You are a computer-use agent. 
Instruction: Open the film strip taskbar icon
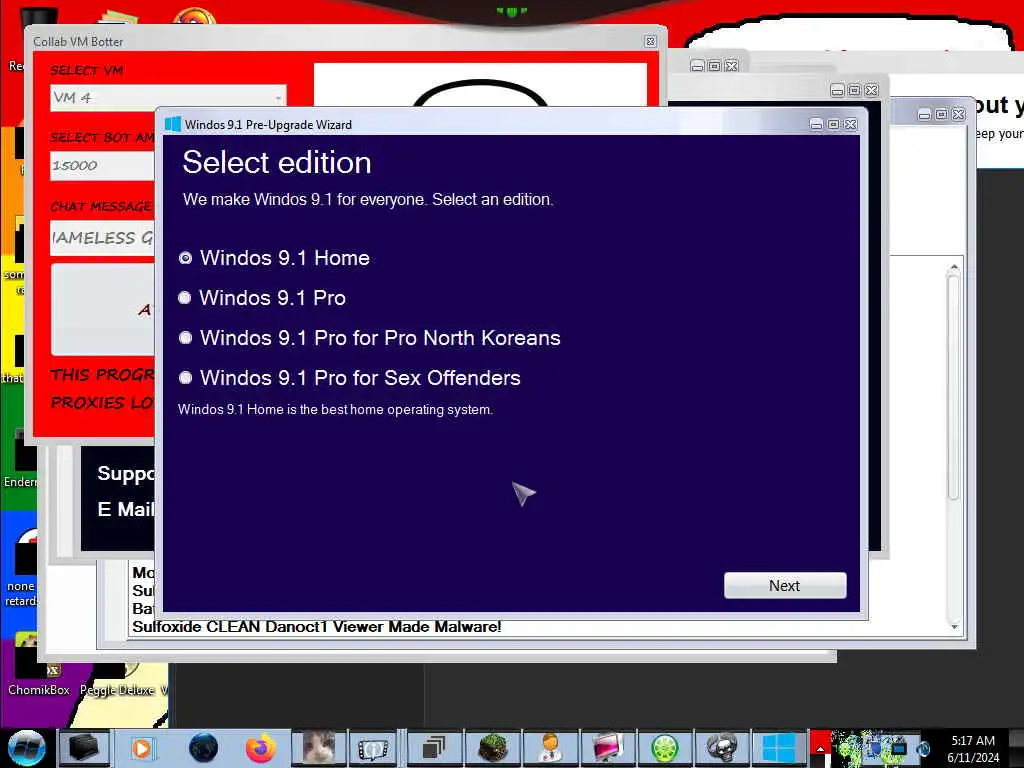click(374, 748)
